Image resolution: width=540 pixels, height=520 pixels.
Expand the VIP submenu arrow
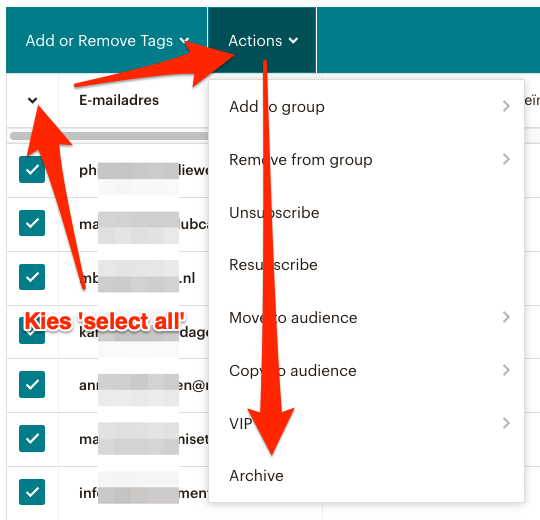tap(506, 423)
